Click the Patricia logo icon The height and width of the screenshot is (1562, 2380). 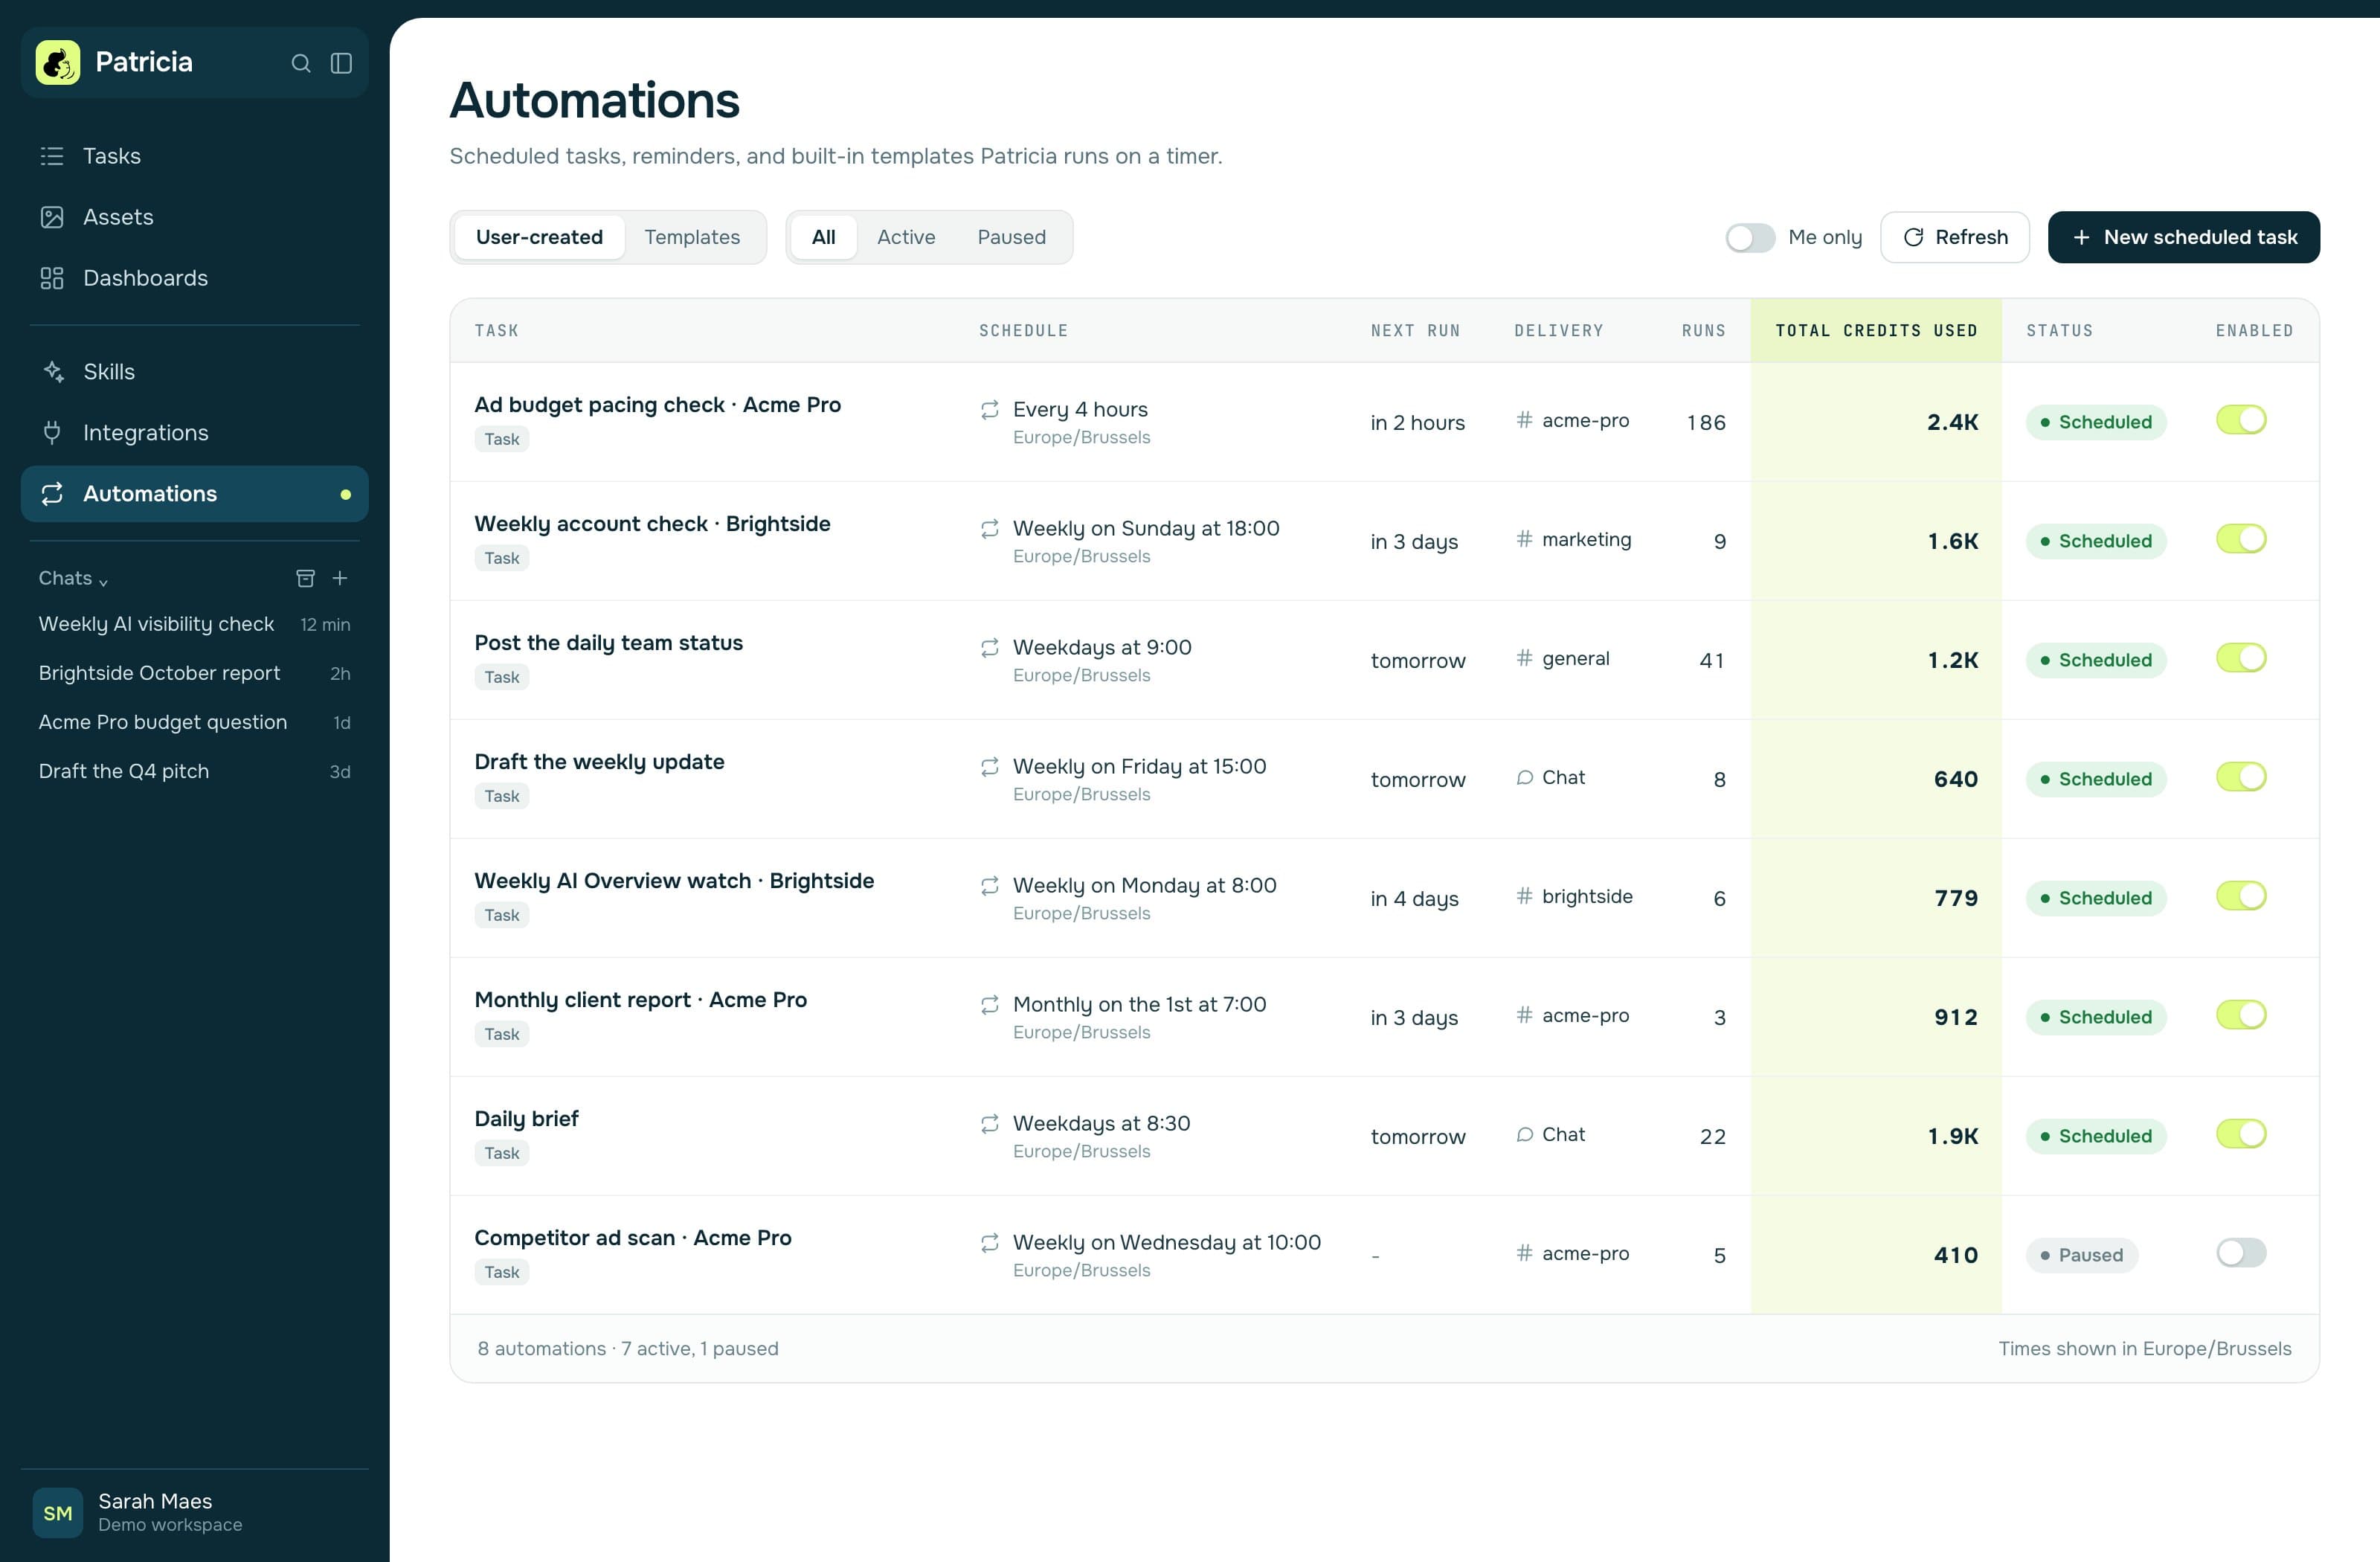click(x=58, y=62)
